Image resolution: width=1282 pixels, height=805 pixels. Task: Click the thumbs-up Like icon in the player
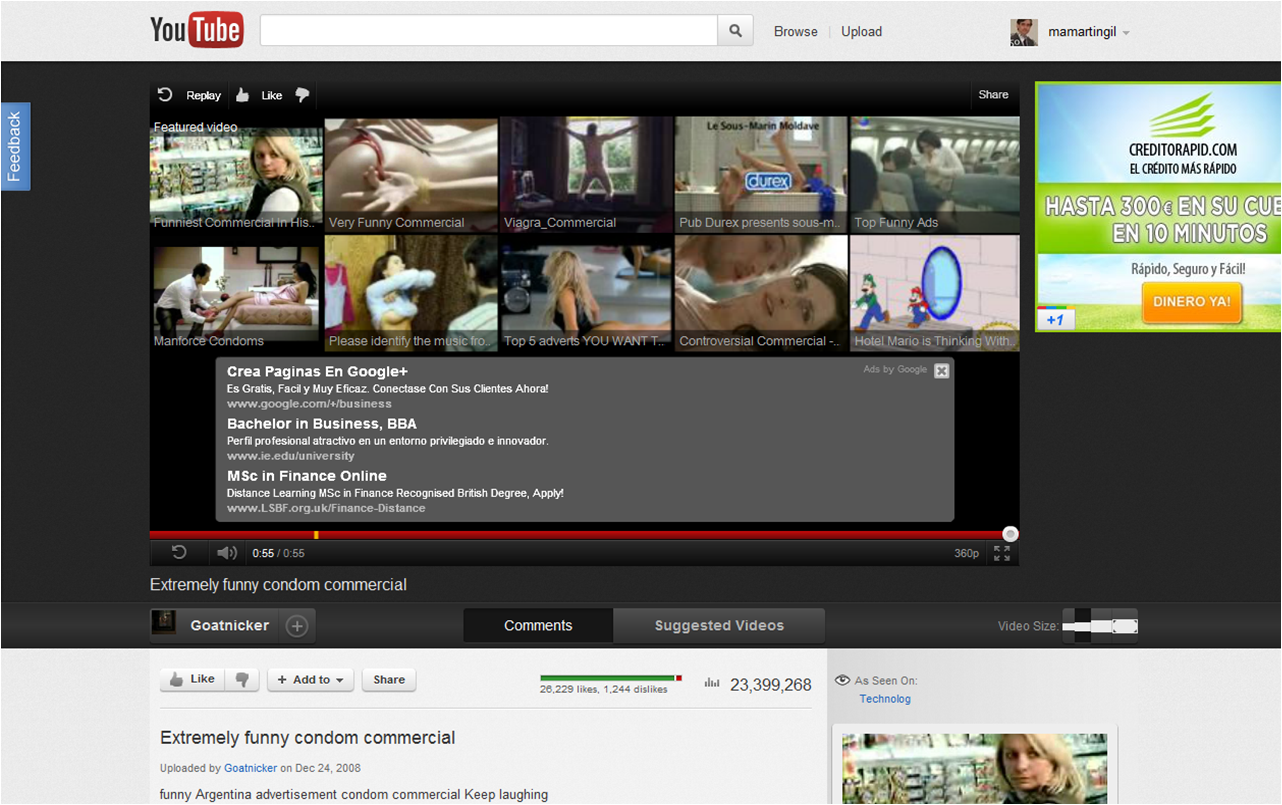[242, 95]
